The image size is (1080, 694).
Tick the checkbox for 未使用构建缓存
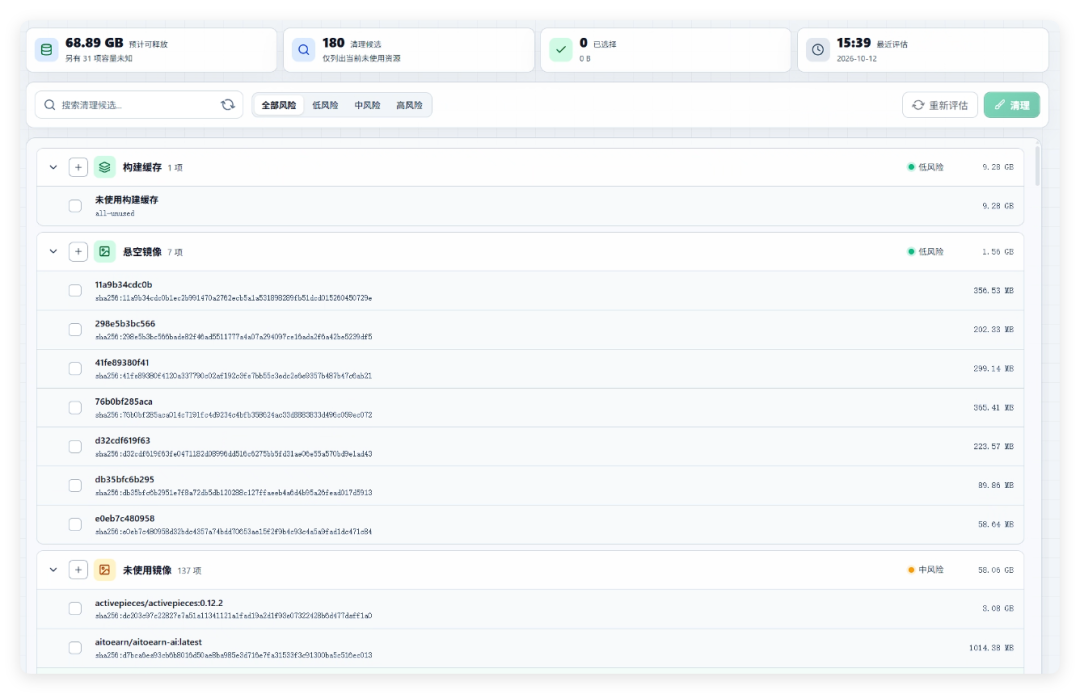(75, 206)
